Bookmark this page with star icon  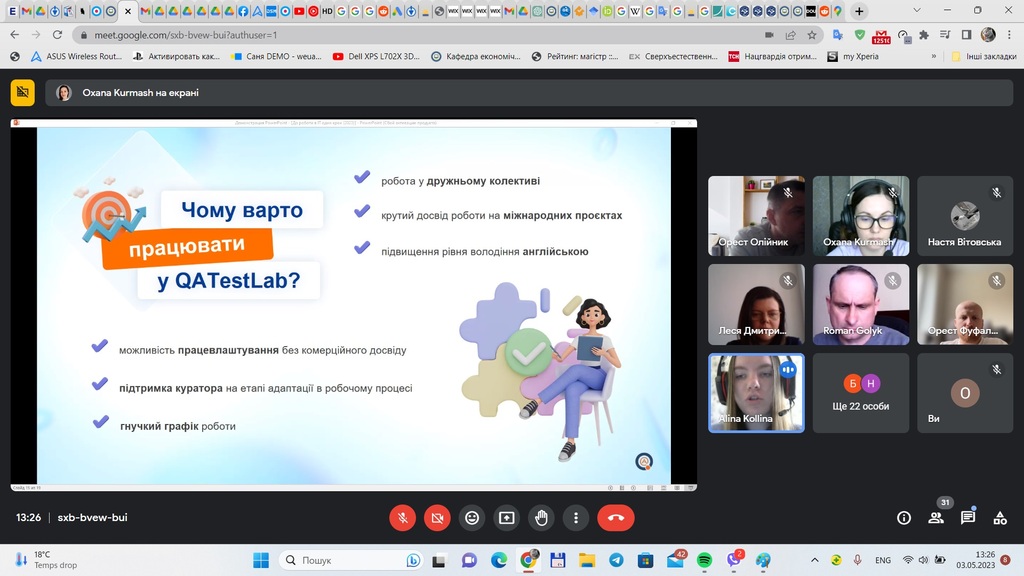tap(812, 34)
